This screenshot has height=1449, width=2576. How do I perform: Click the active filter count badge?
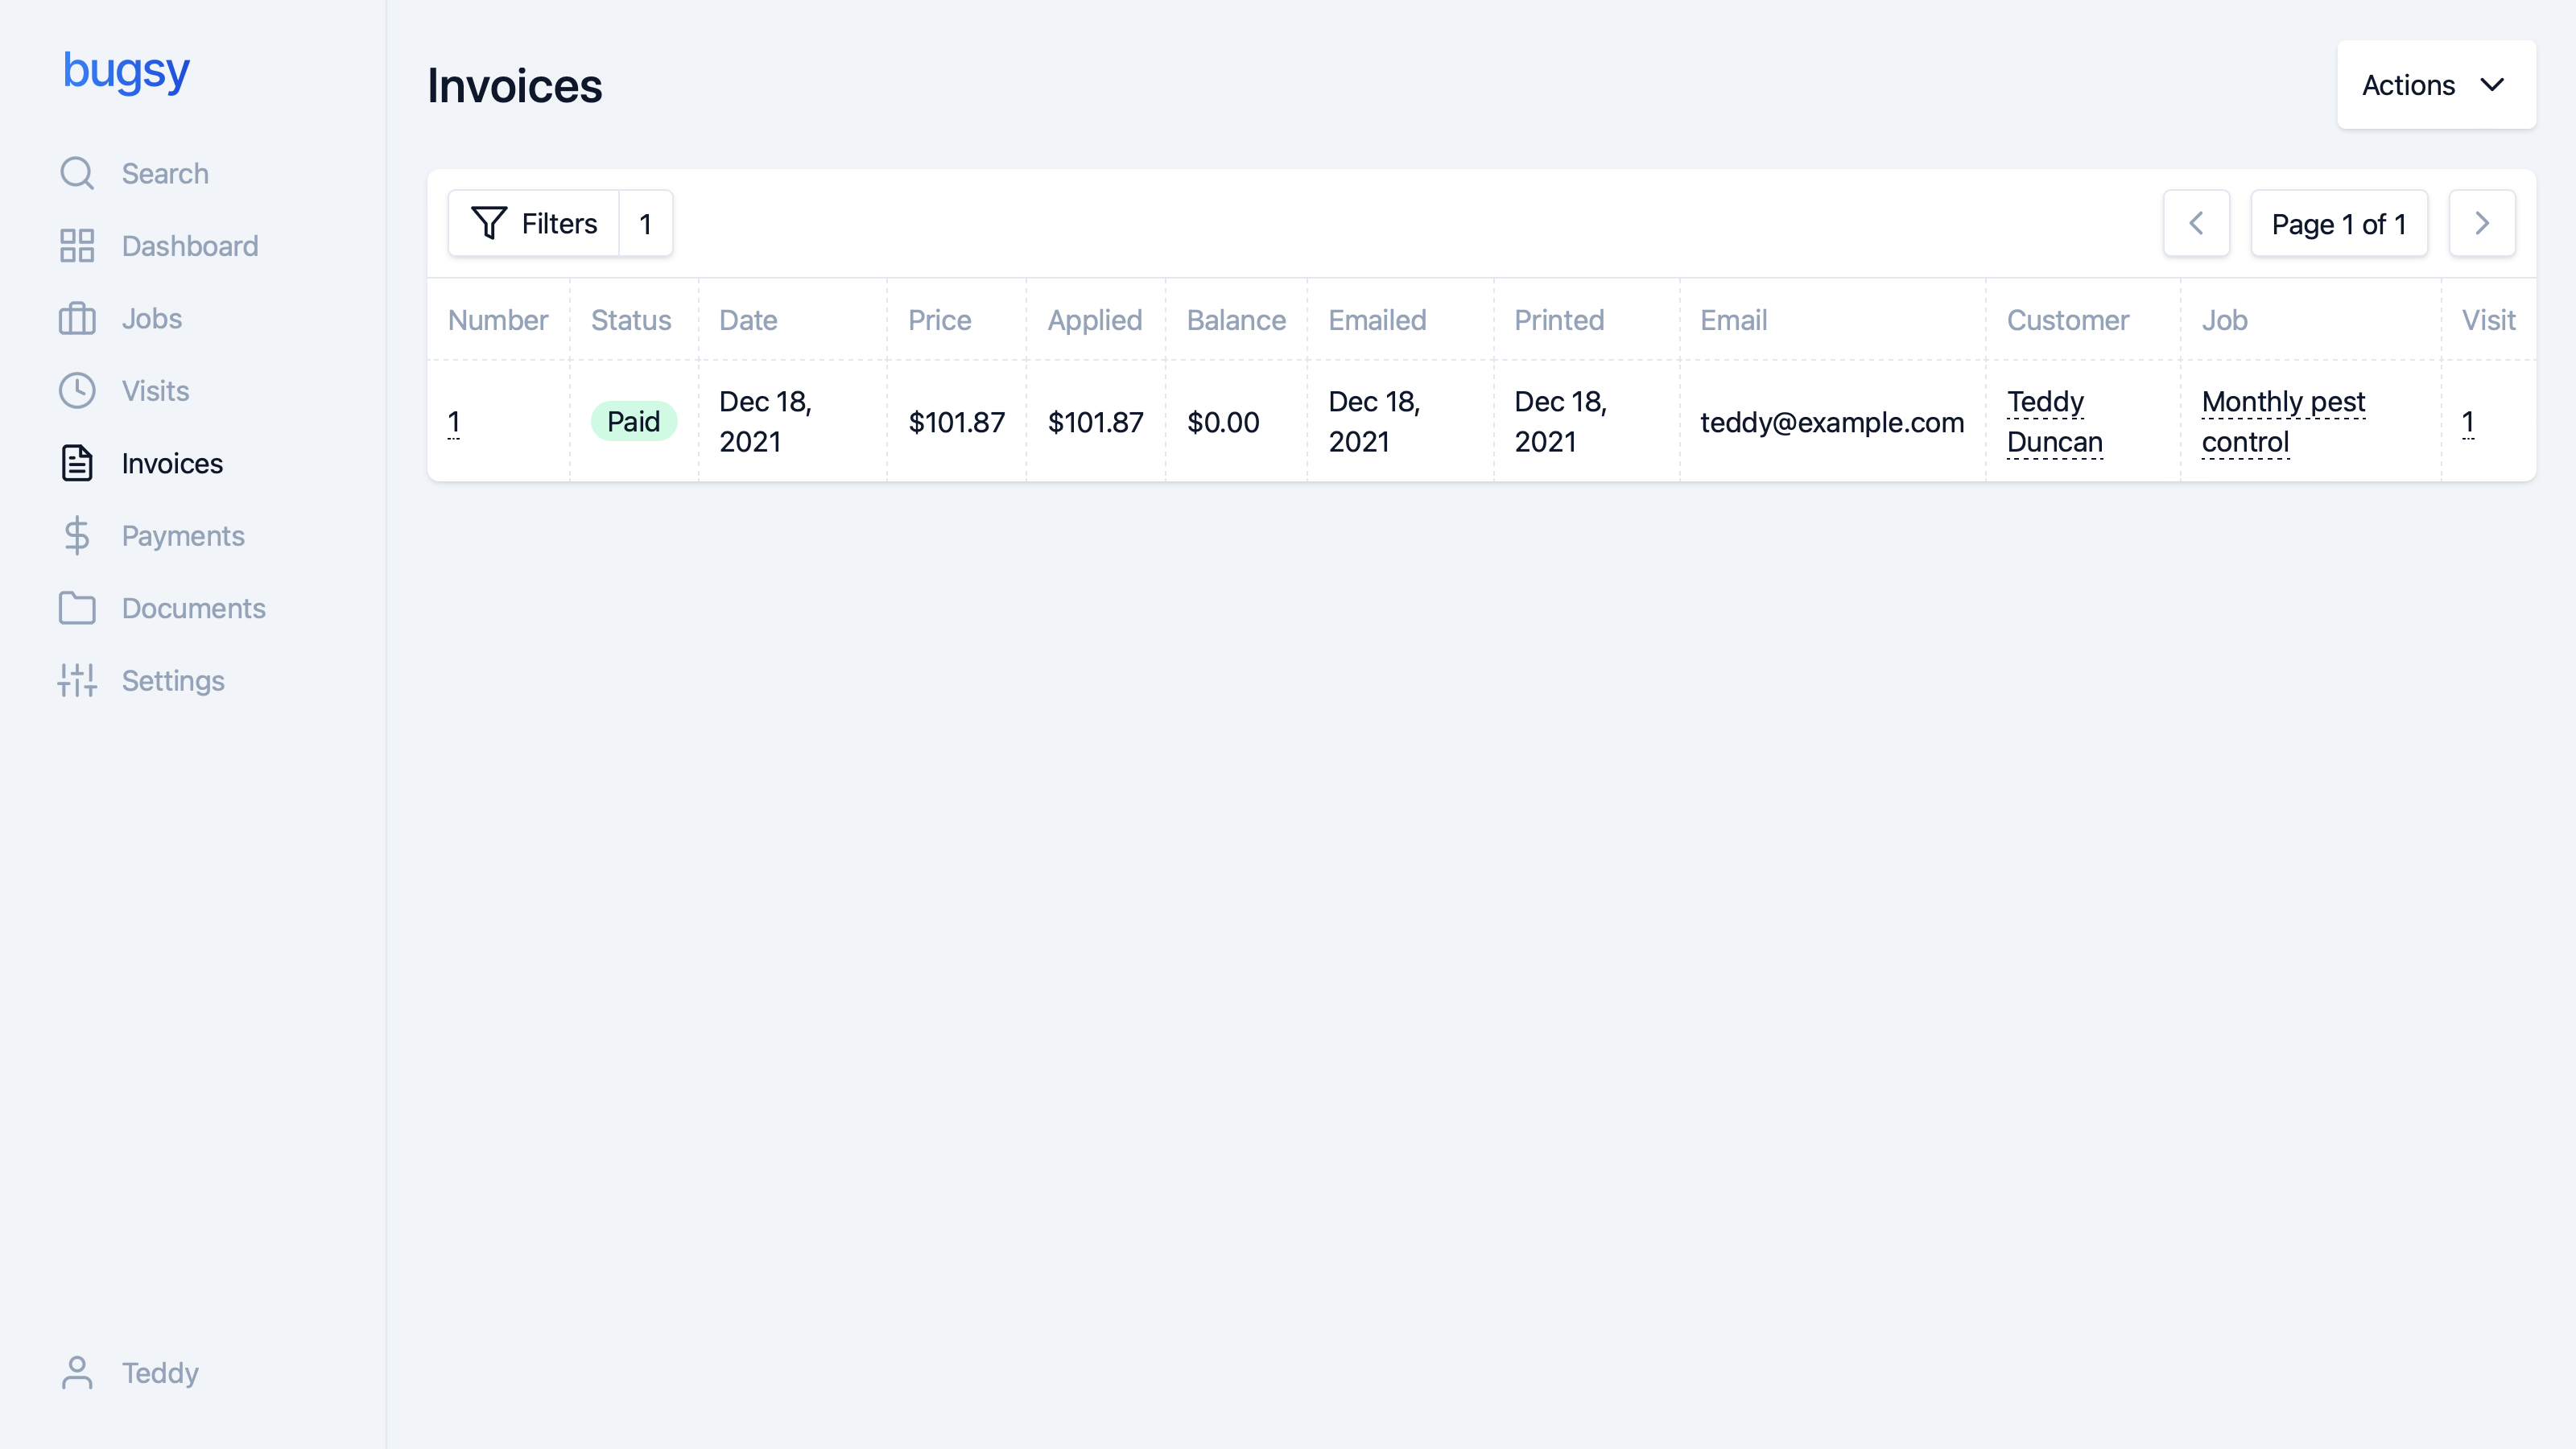coord(645,223)
